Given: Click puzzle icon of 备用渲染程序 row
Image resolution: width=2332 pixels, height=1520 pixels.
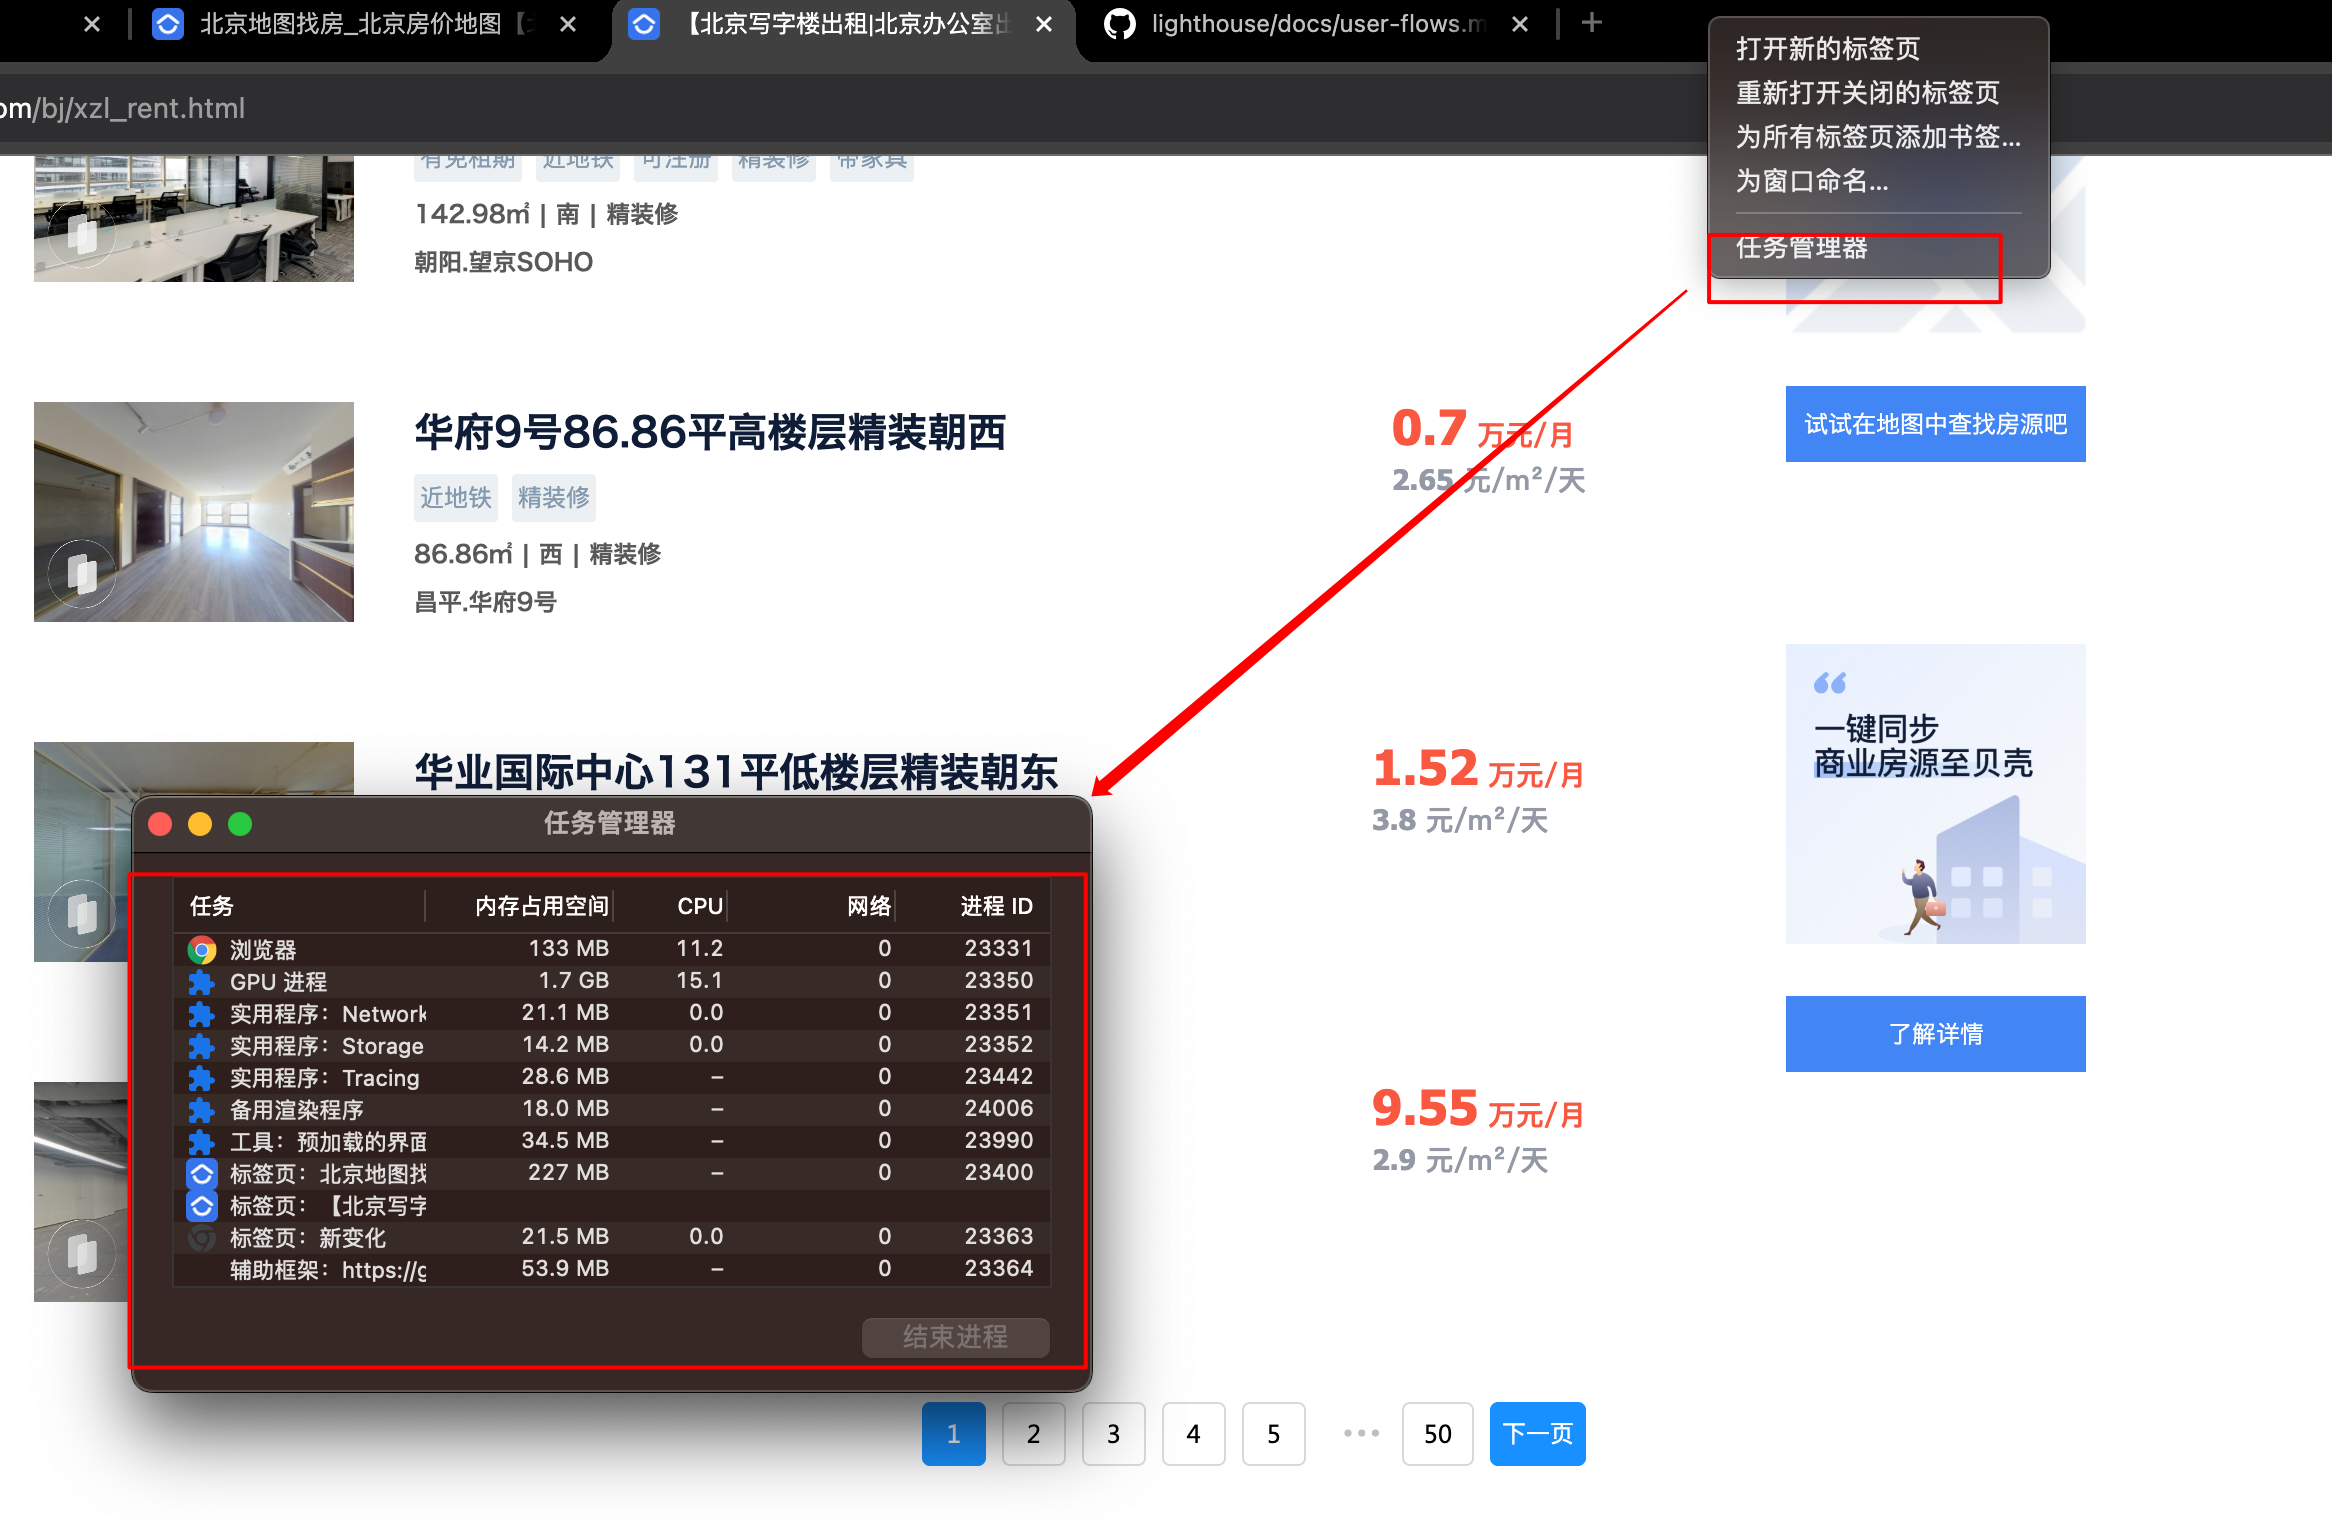Looking at the screenshot, I should pyautogui.click(x=202, y=1109).
